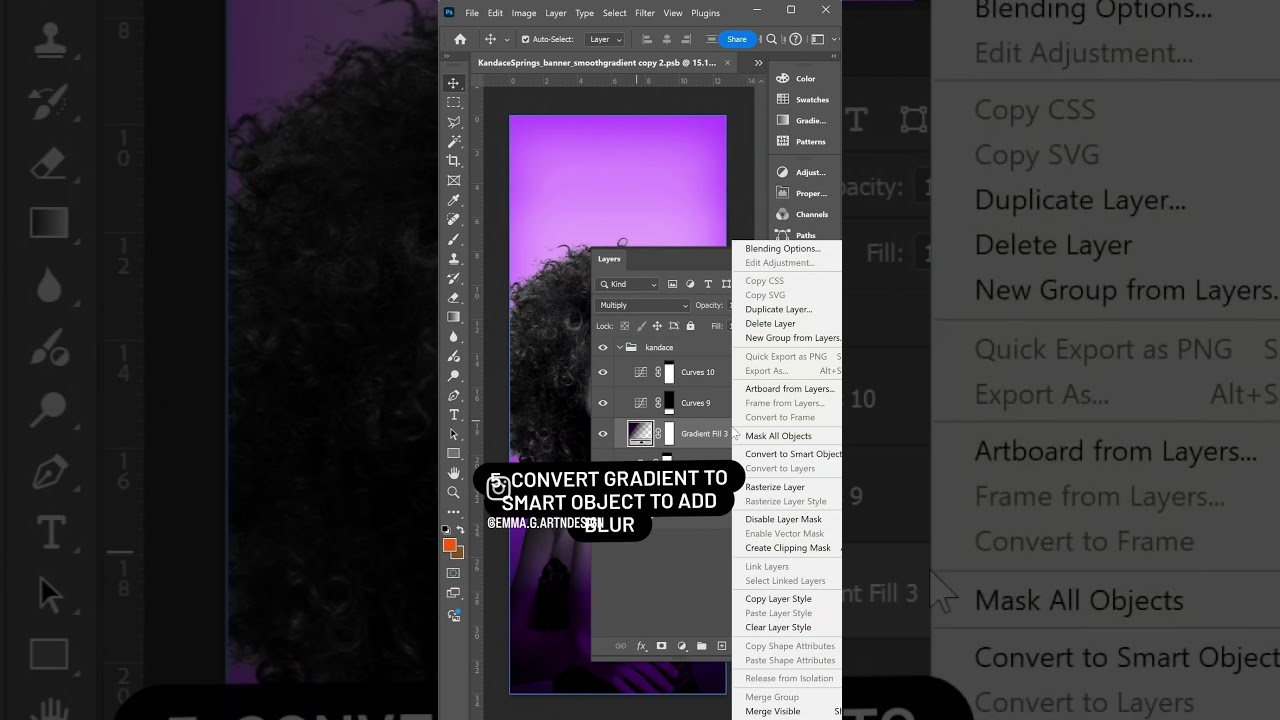Select the Magic Wand tool
The width and height of the screenshot is (1280, 720).
pos(454,142)
